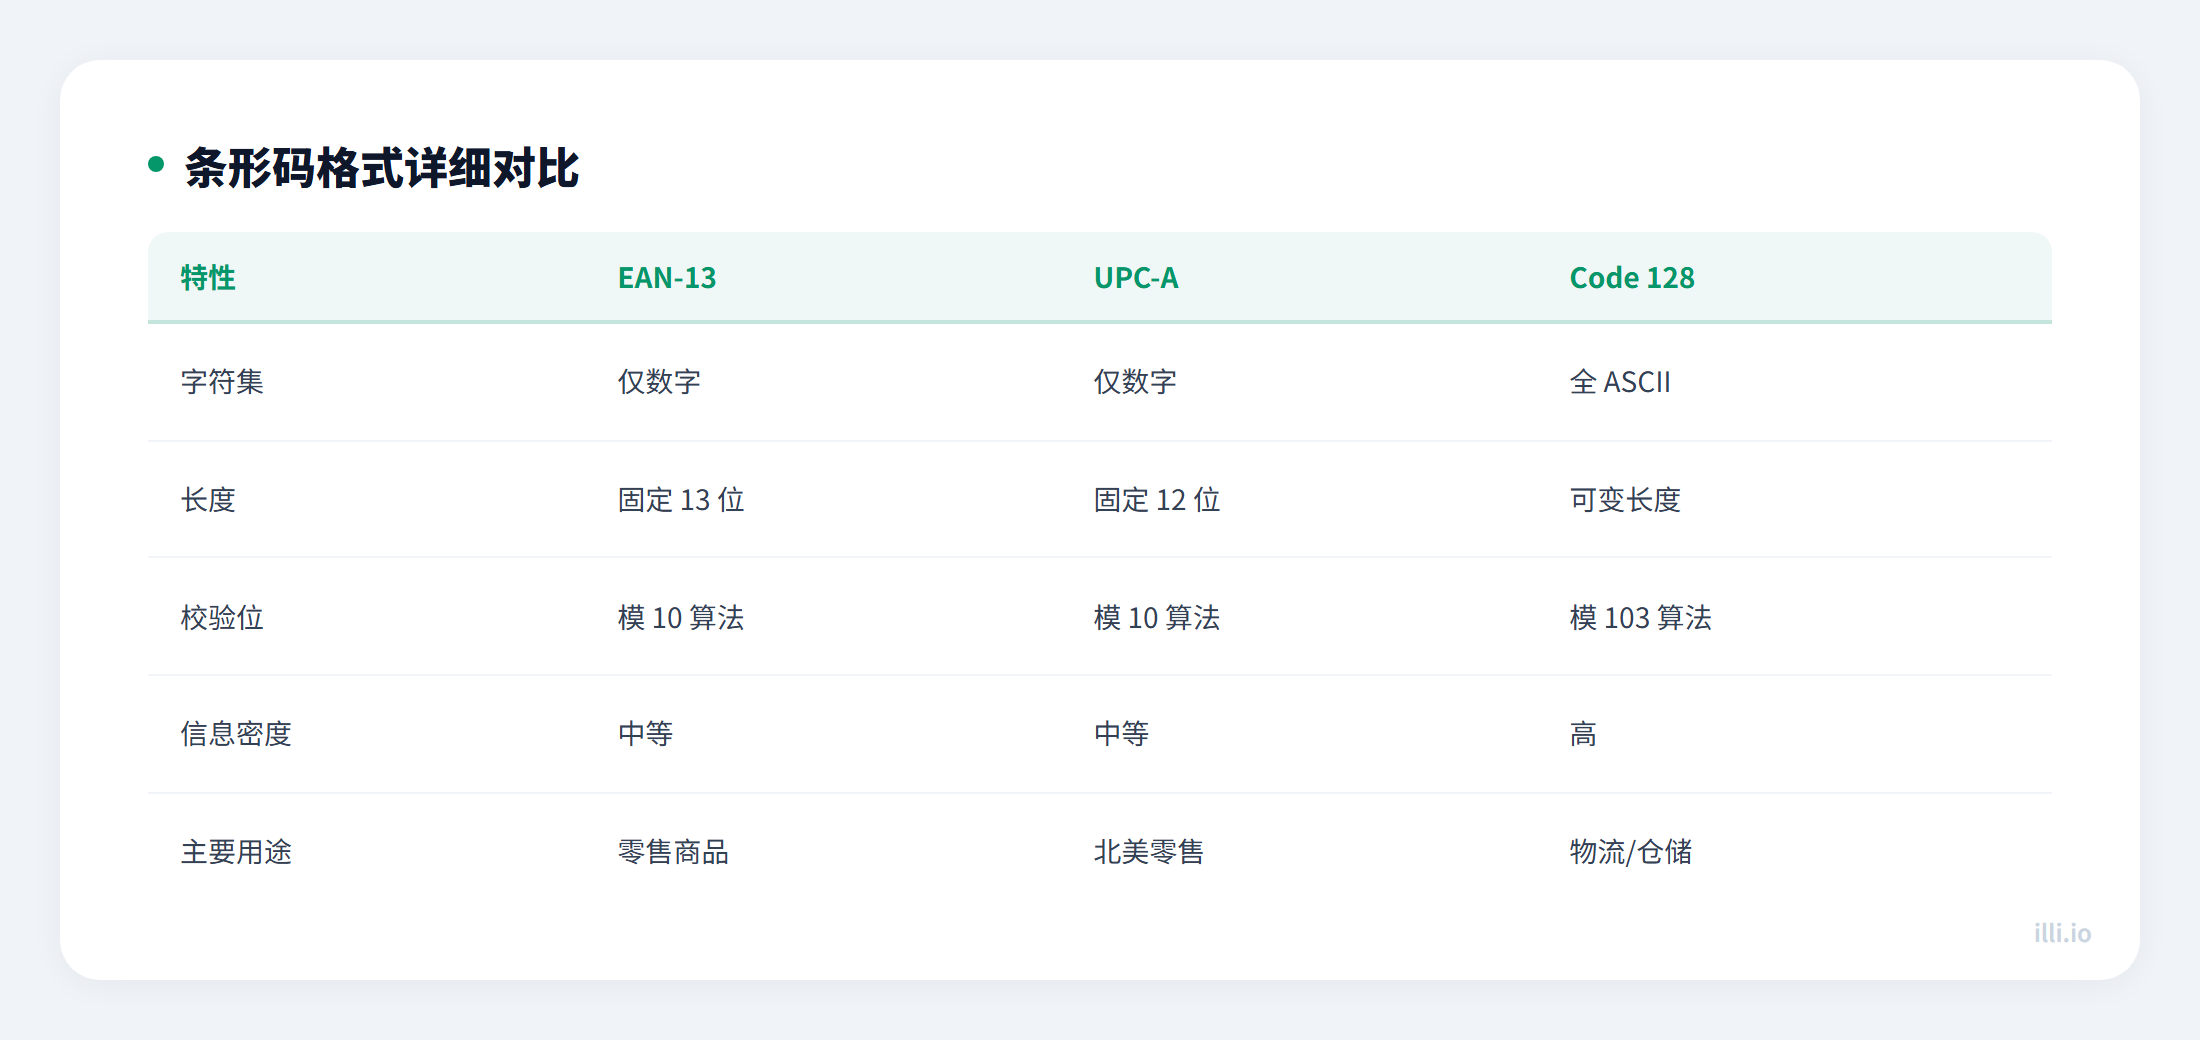
Task: Select the 零售商品 cell
Action: point(673,852)
